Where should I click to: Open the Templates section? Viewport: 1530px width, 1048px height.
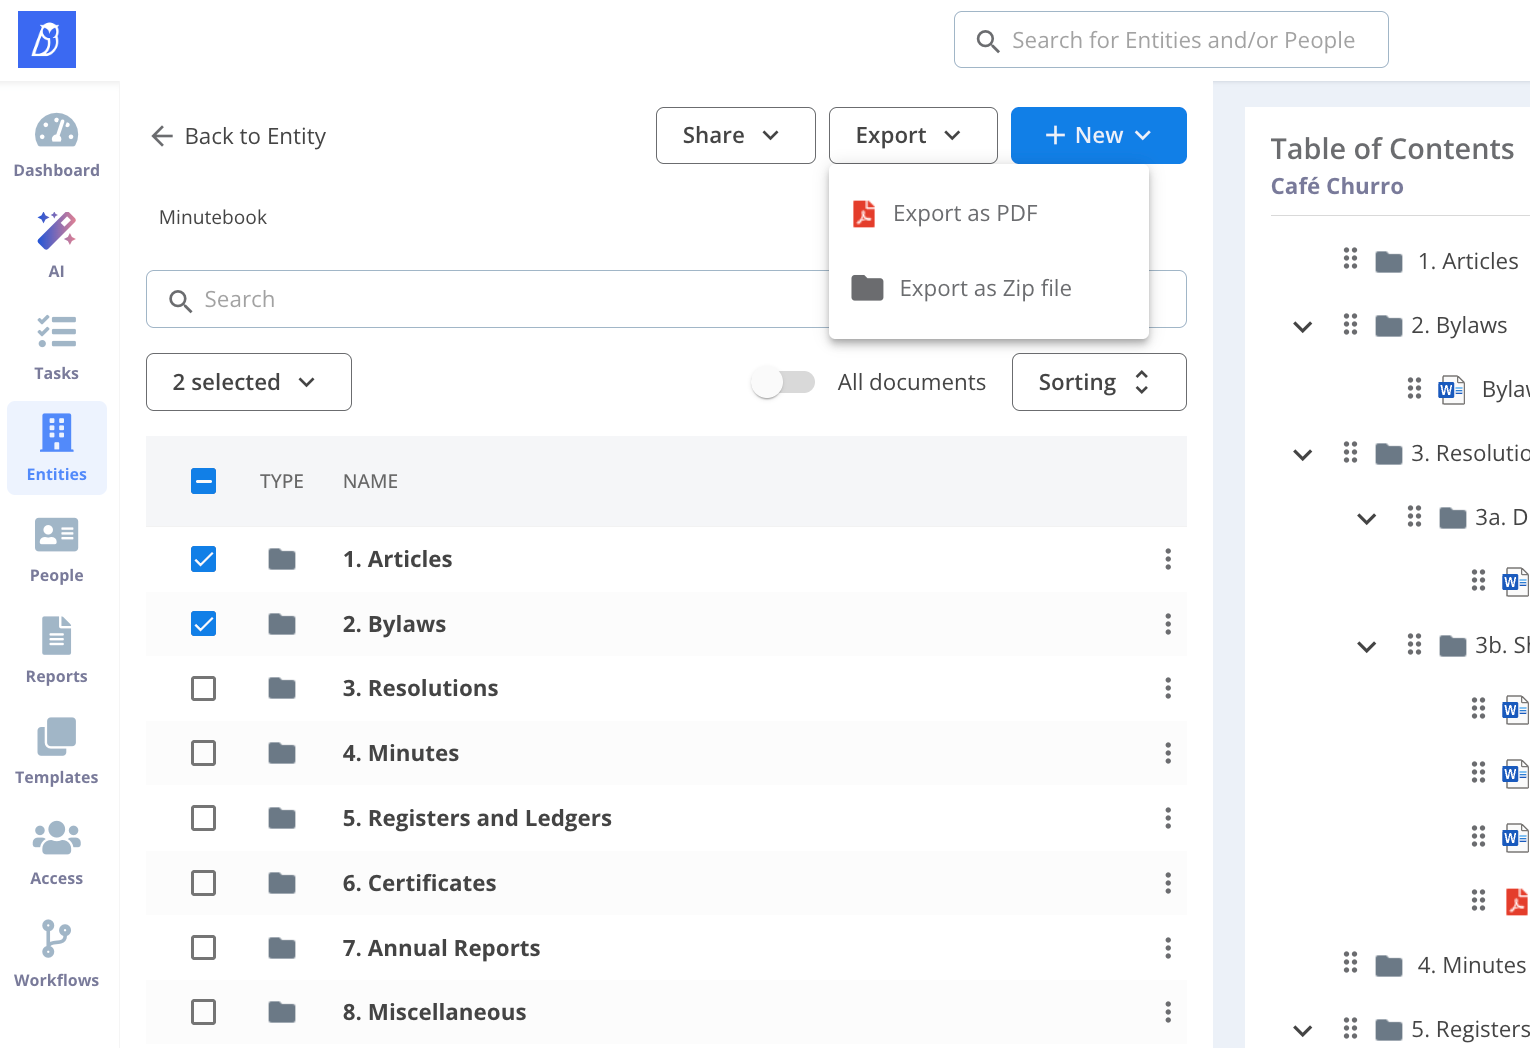(x=56, y=751)
